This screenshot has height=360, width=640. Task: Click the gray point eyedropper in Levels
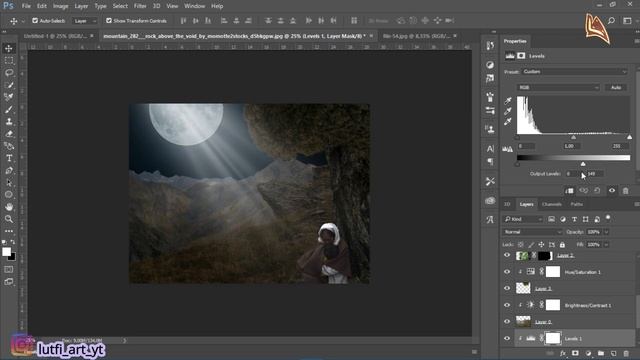[x=508, y=111]
